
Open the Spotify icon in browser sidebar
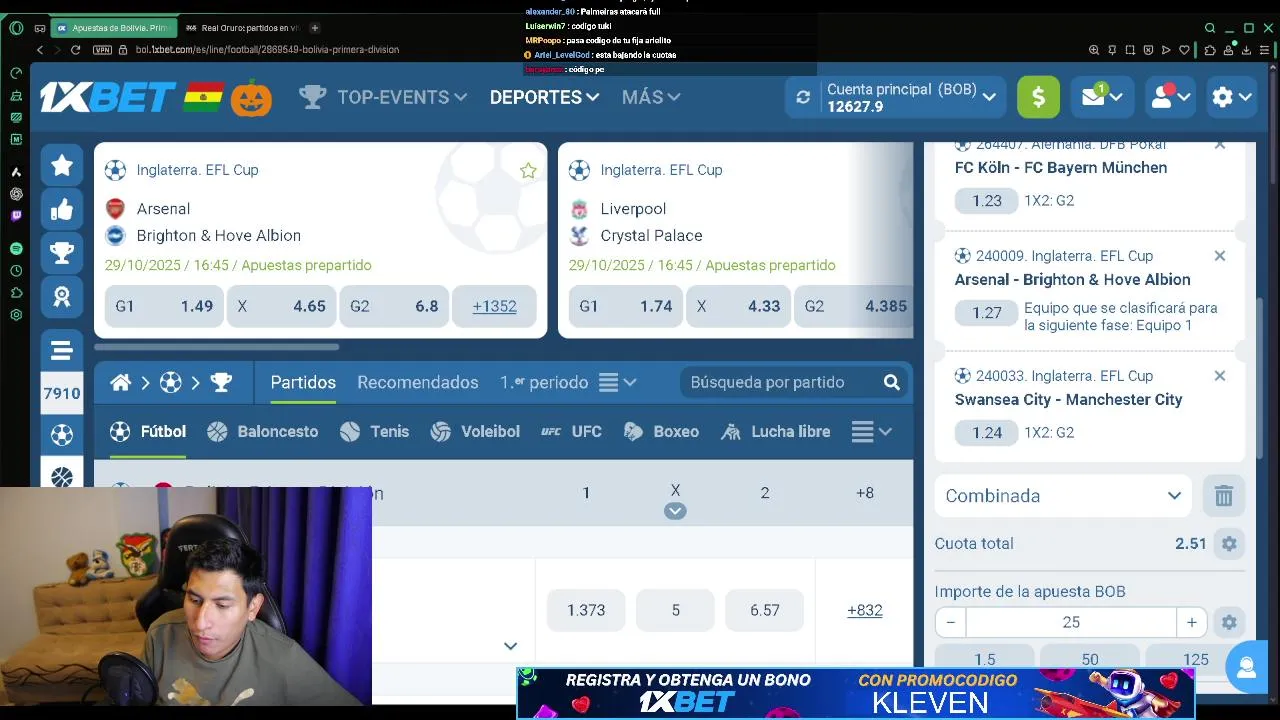pos(16,248)
